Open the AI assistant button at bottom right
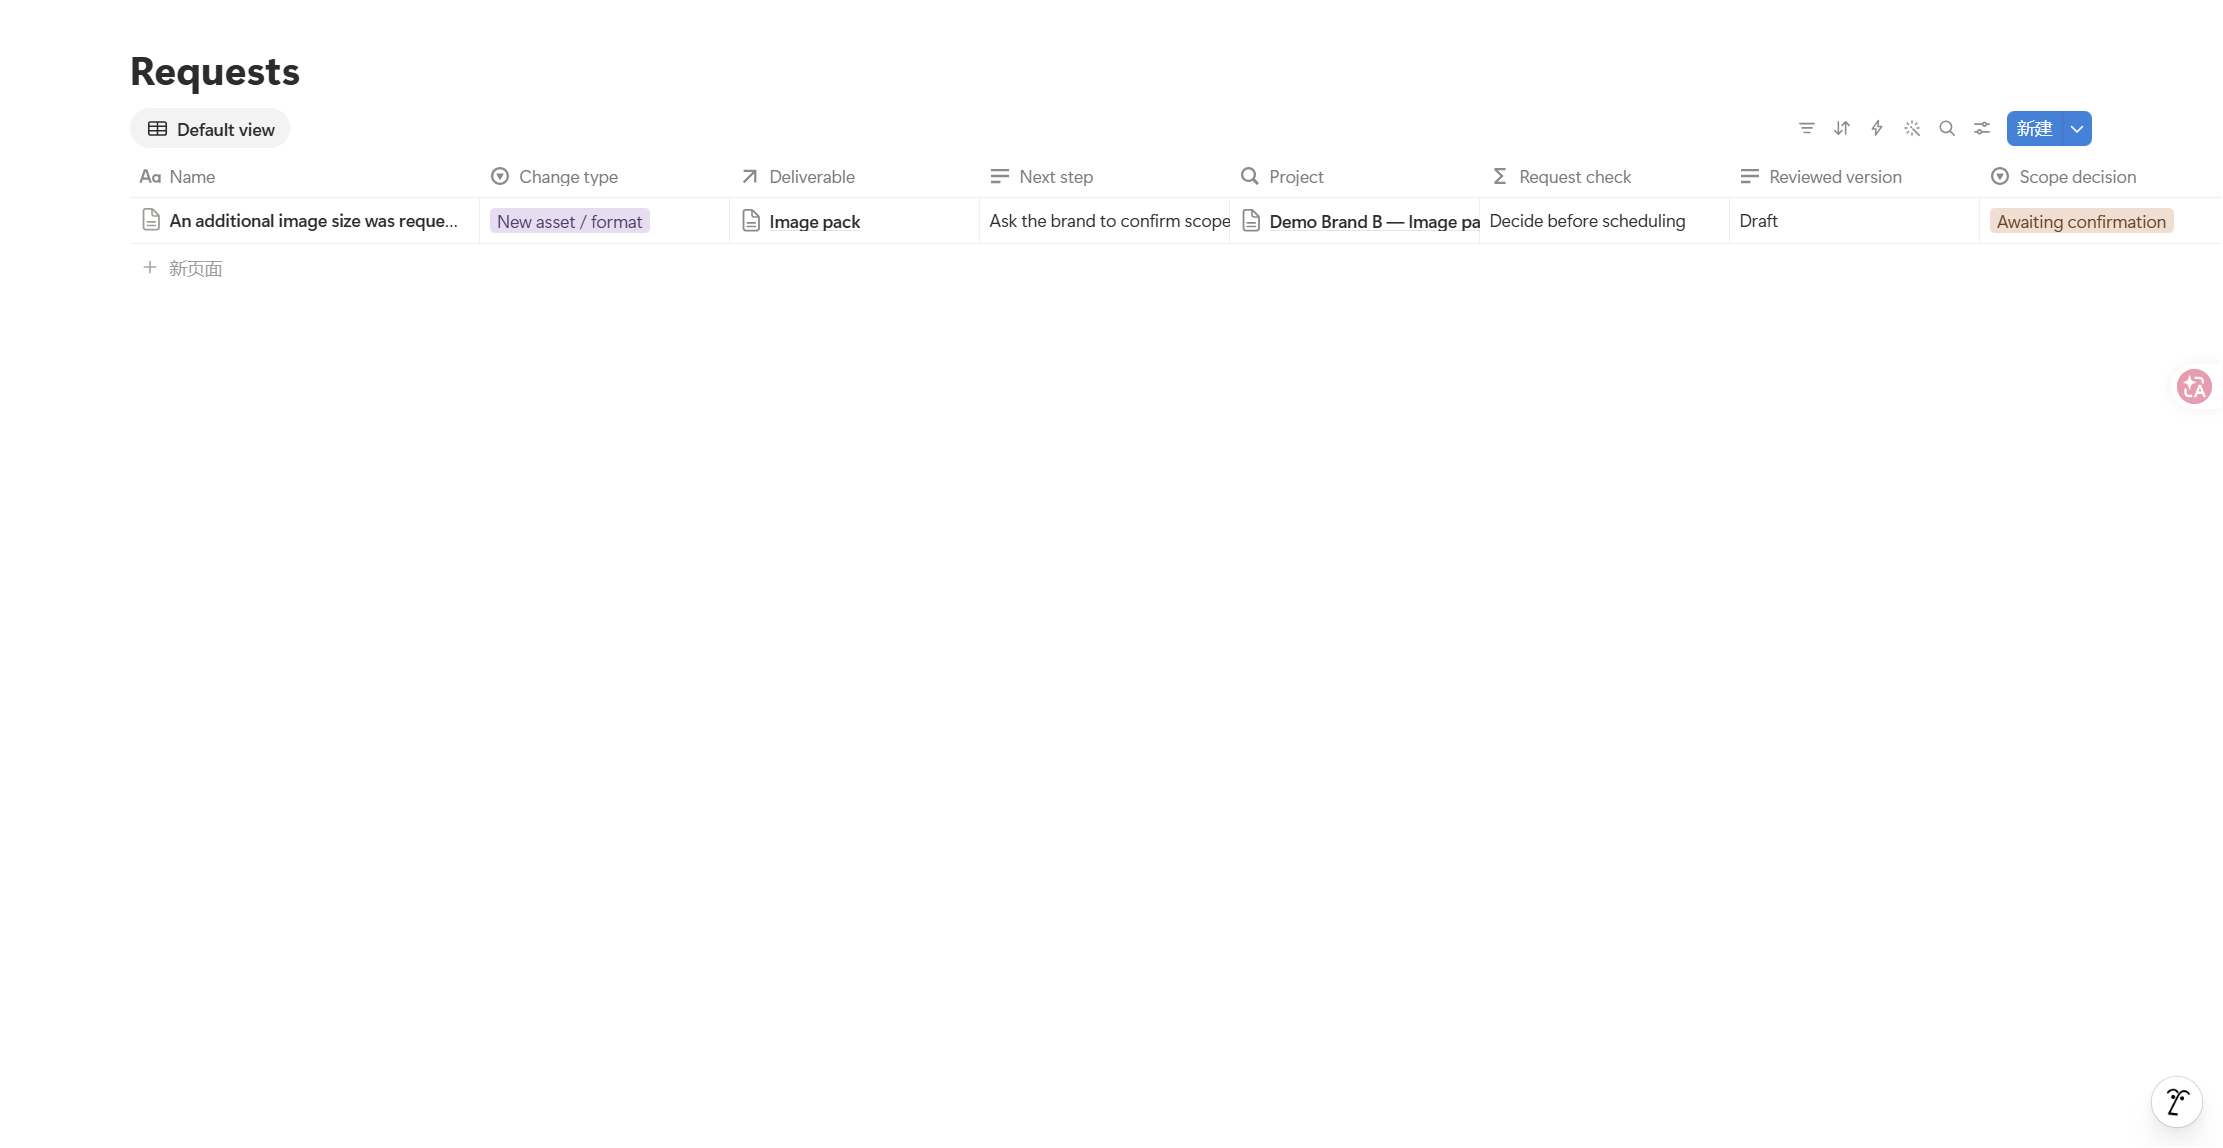 pyautogui.click(x=2177, y=1102)
